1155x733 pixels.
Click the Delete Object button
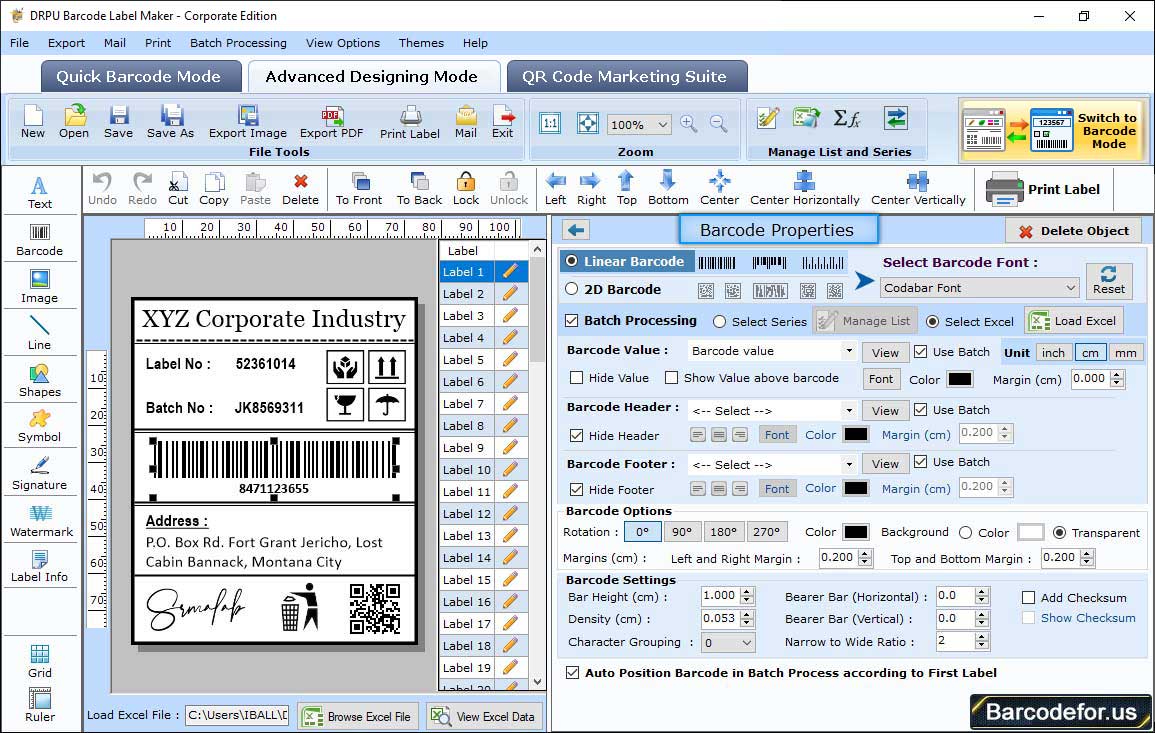tap(1073, 231)
